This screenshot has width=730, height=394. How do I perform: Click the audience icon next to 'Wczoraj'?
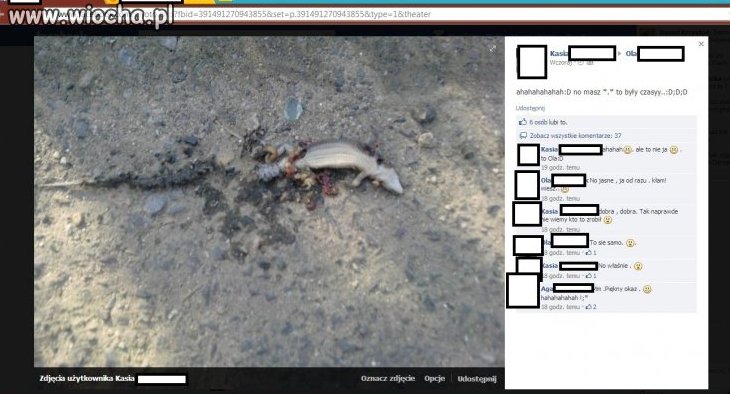tap(590, 62)
